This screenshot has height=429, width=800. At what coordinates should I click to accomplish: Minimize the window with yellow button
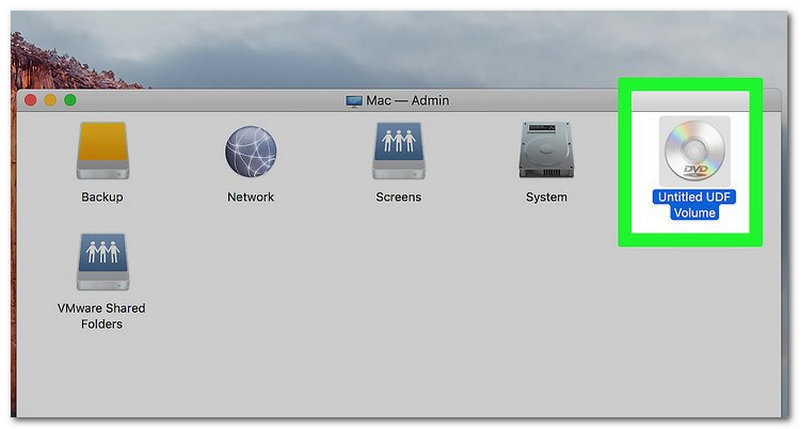50,100
